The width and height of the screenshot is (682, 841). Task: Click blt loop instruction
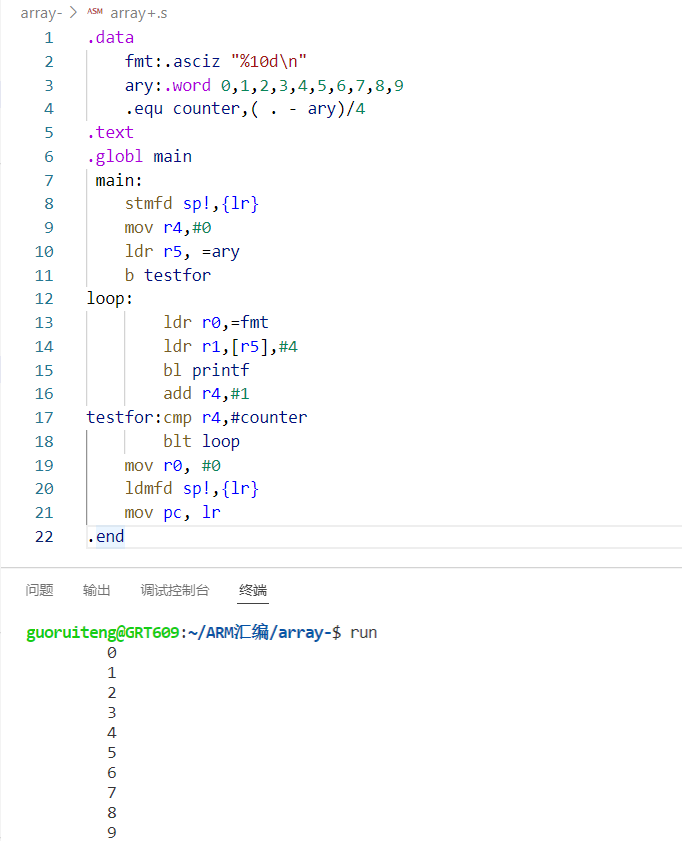point(202,441)
